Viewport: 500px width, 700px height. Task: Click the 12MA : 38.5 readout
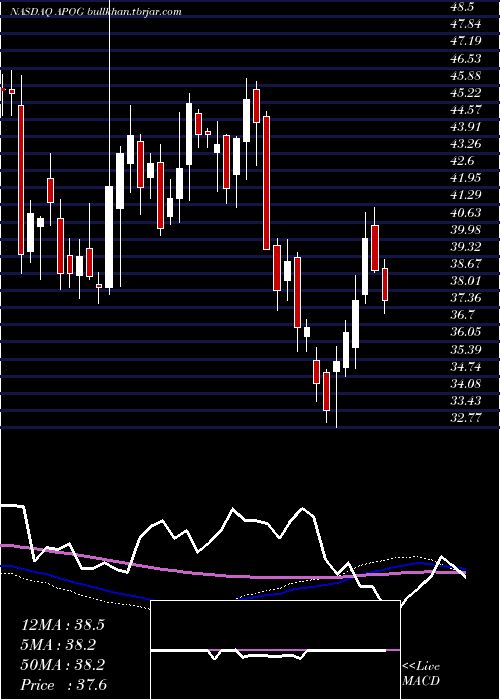(63, 625)
